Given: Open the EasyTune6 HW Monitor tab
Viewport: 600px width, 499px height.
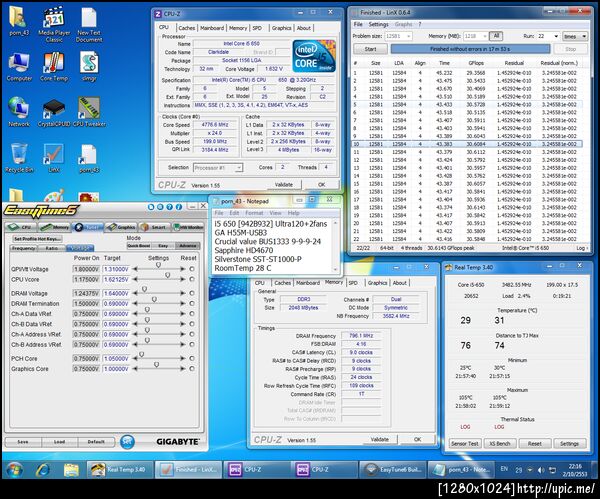Looking at the screenshot, I should click(x=188, y=227).
